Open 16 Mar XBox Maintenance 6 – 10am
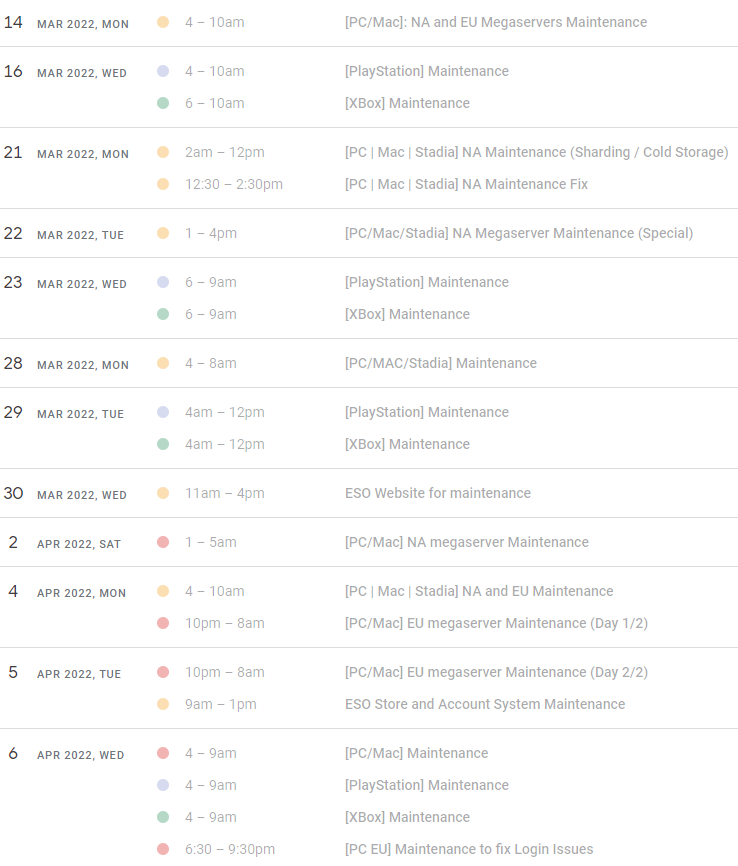The width and height of the screenshot is (738, 866). tap(407, 103)
